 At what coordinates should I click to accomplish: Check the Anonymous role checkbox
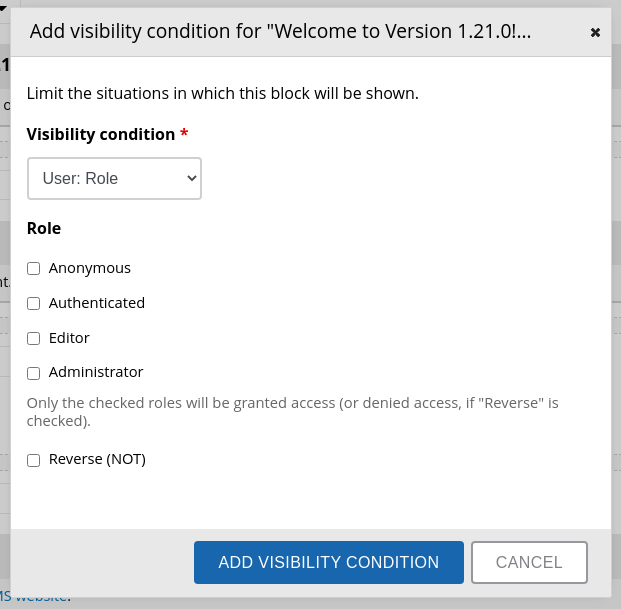pos(34,268)
